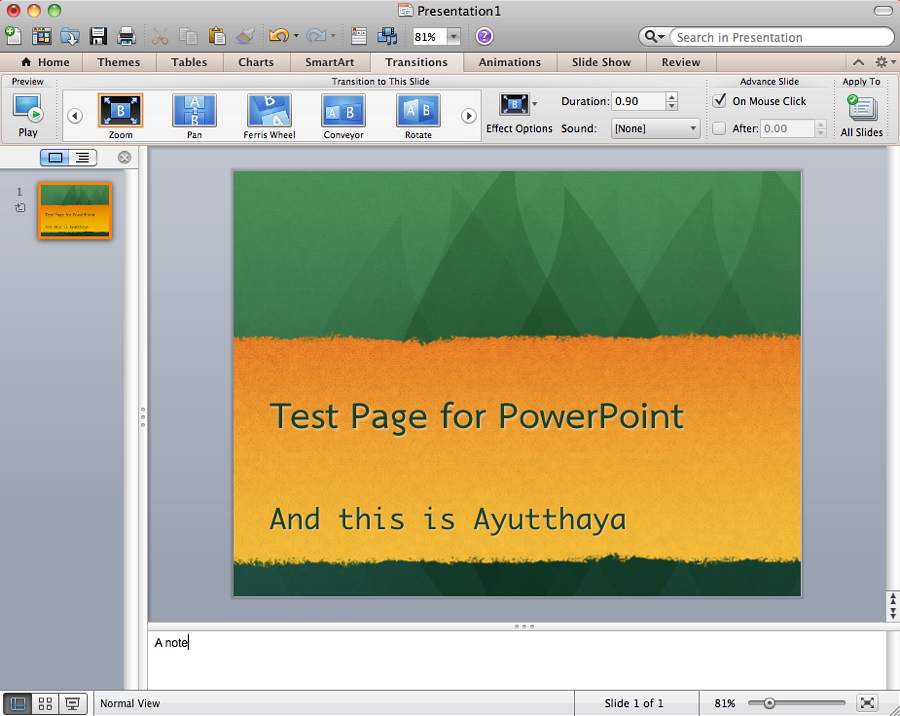The image size is (900, 716).
Task: Select the Ferris Wheel transition
Action: 269,117
